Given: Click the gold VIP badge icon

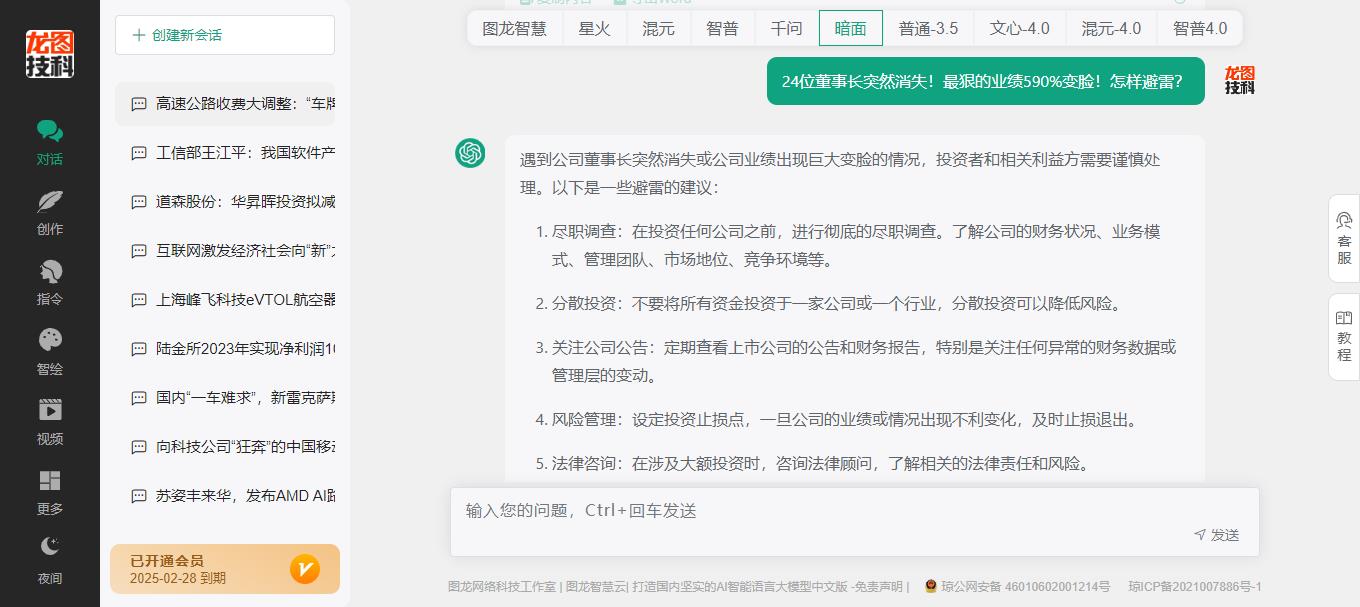Looking at the screenshot, I should (x=305, y=569).
